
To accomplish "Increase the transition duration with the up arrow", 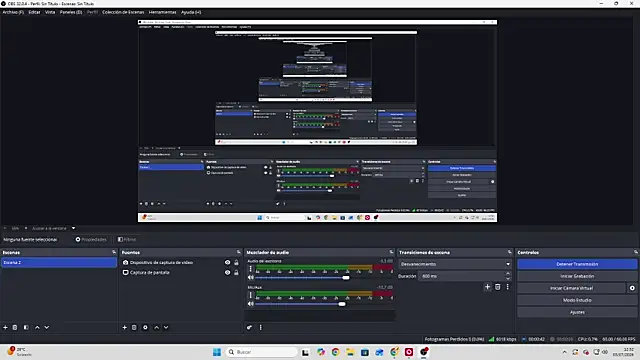I will [x=508, y=273].
